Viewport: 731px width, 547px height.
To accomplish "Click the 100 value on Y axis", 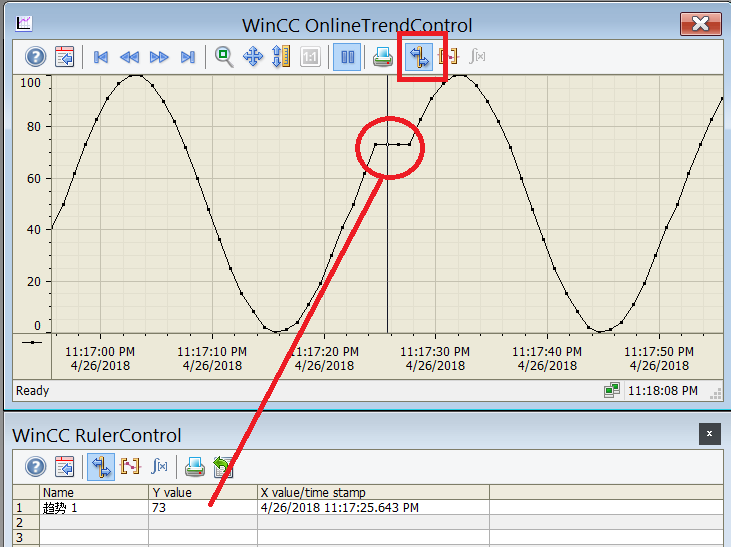I will pos(30,83).
